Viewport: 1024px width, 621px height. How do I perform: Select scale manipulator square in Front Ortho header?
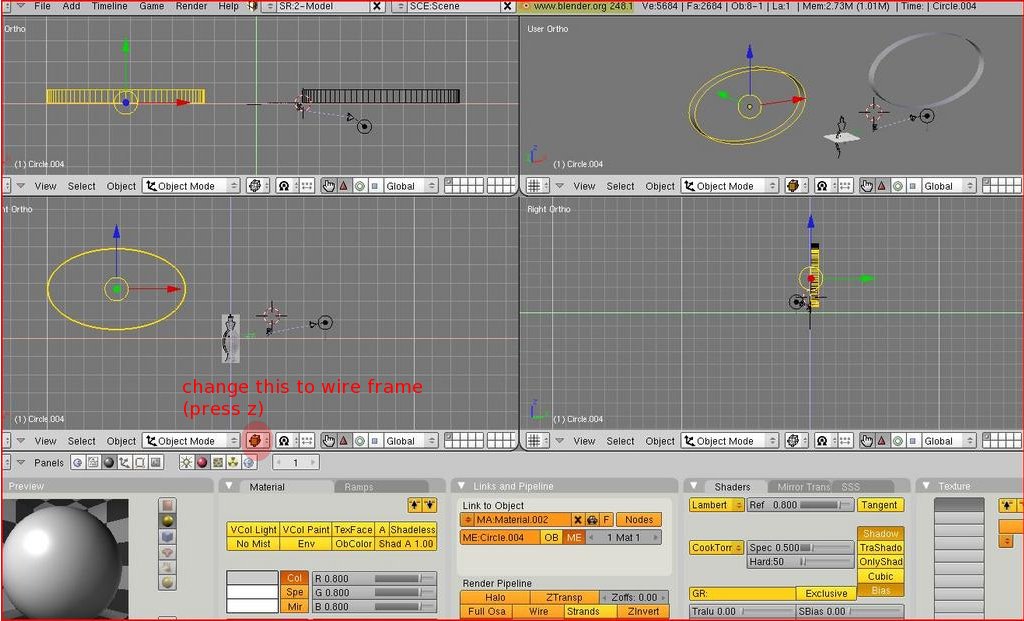pos(375,441)
